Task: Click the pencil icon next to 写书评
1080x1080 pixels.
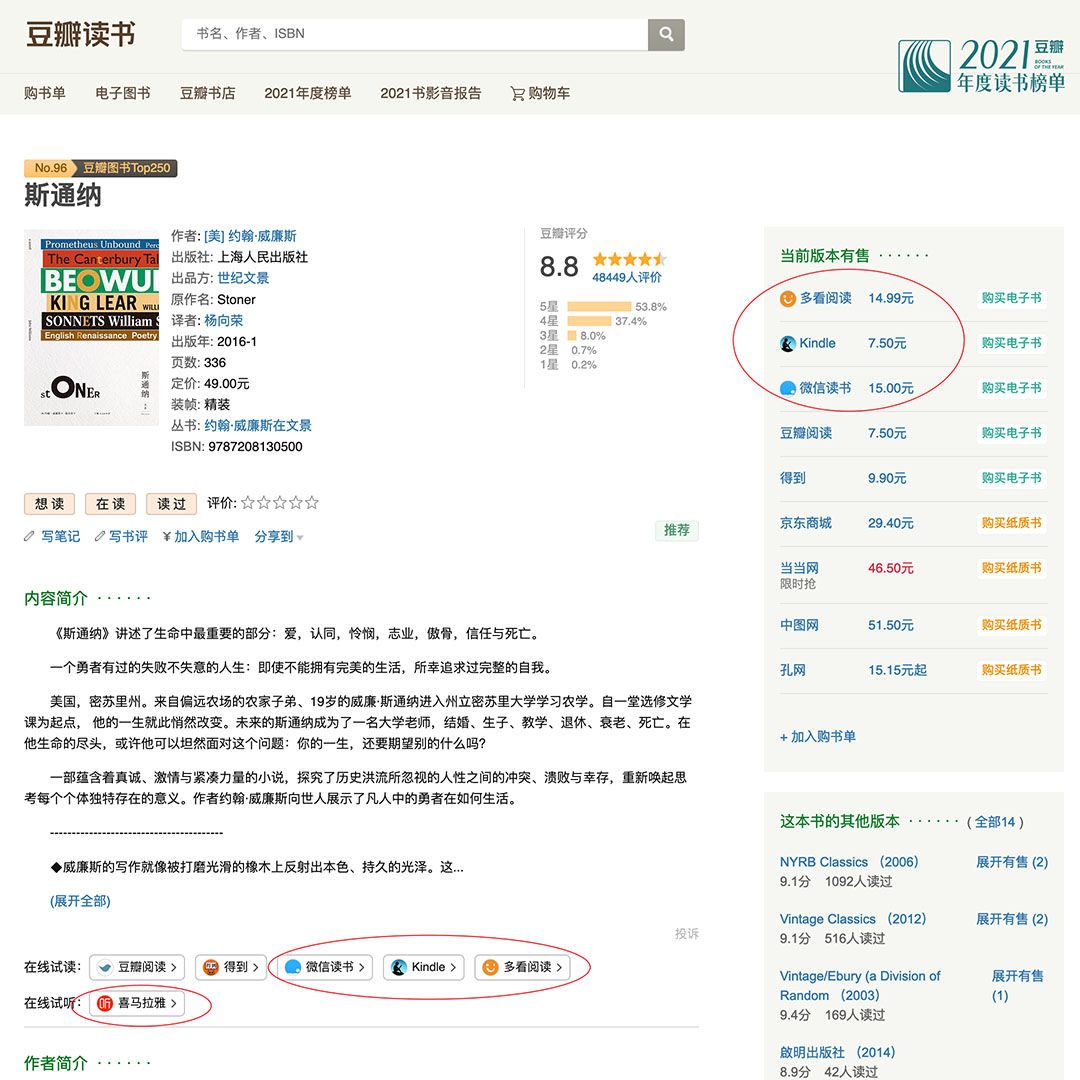Action: click(x=100, y=536)
